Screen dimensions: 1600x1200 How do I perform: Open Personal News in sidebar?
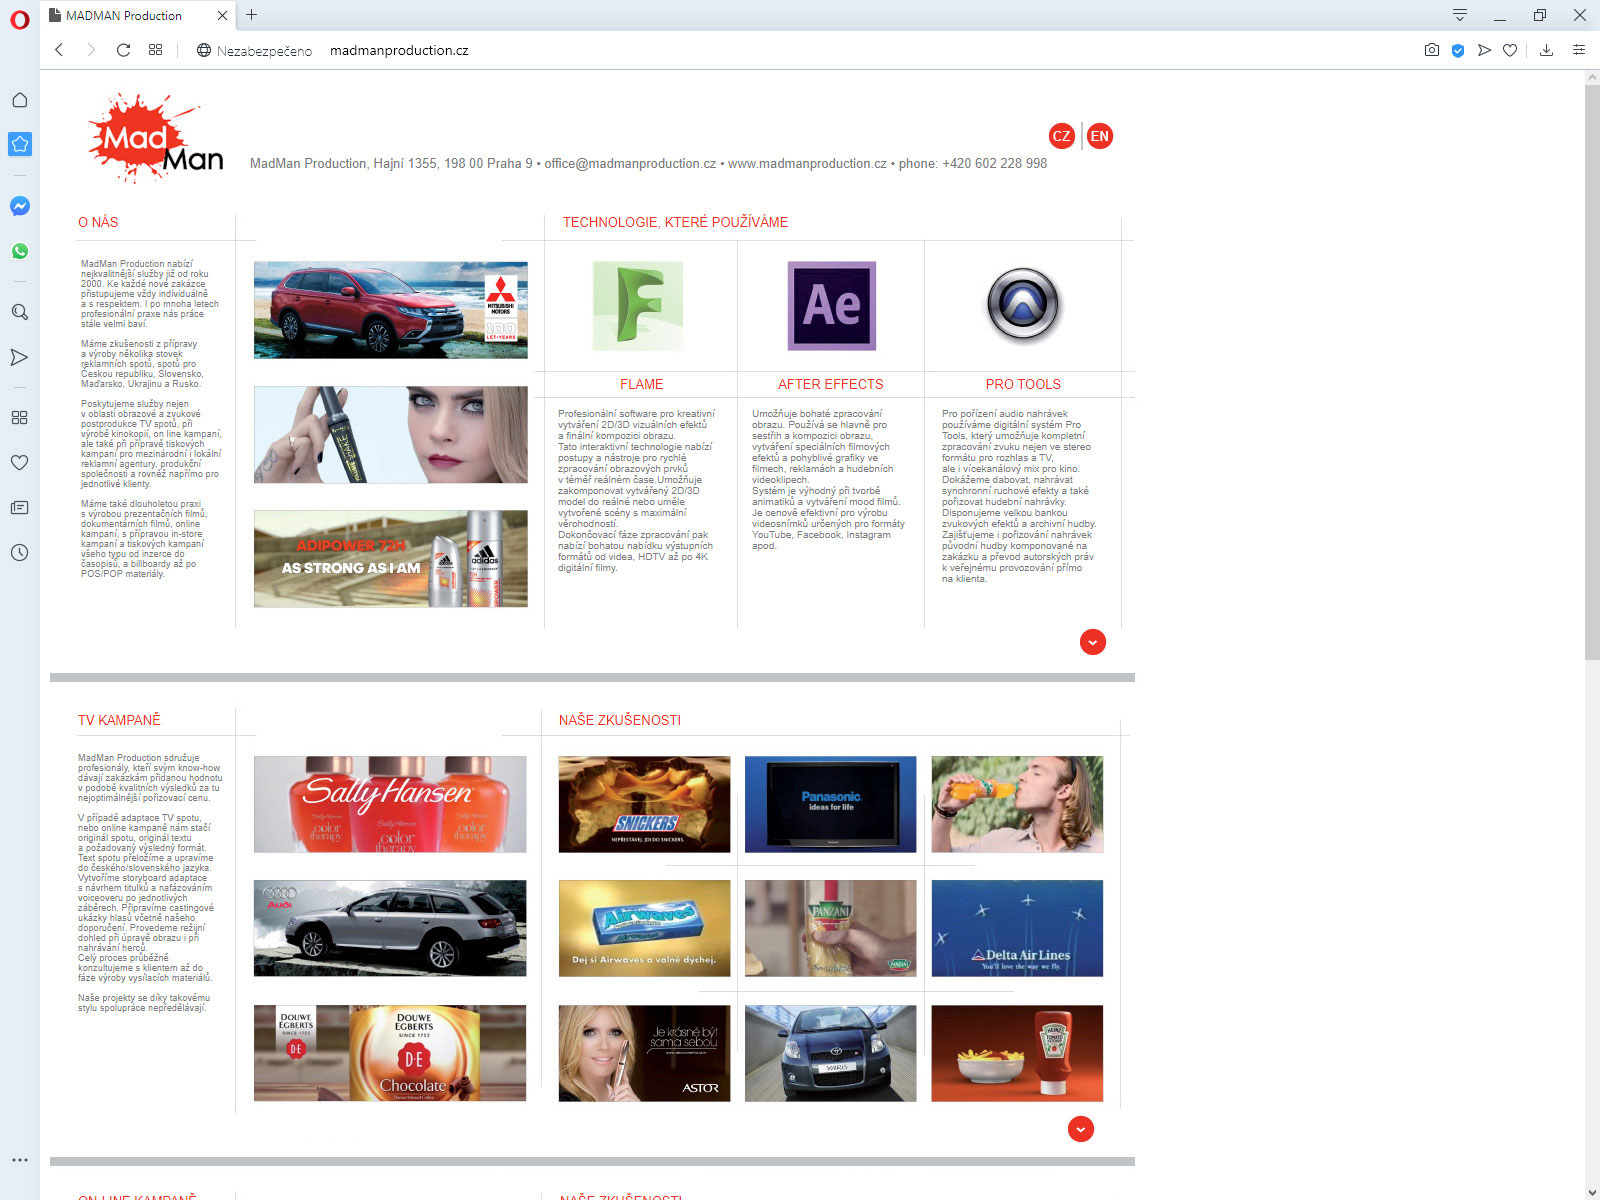coord(19,507)
